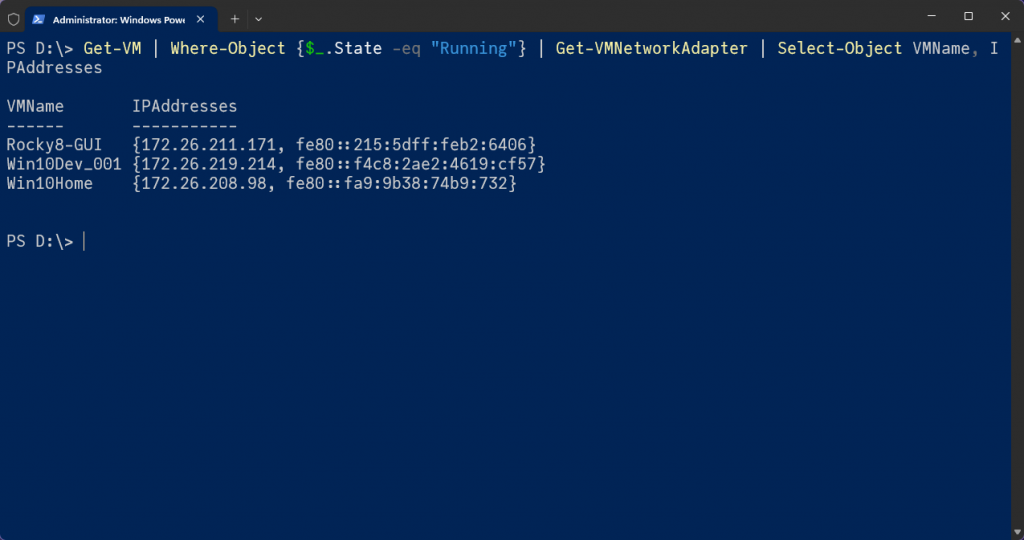Click the Win10Home VM name
This screenshot has height=540, width=1024.
click(49, 183)
